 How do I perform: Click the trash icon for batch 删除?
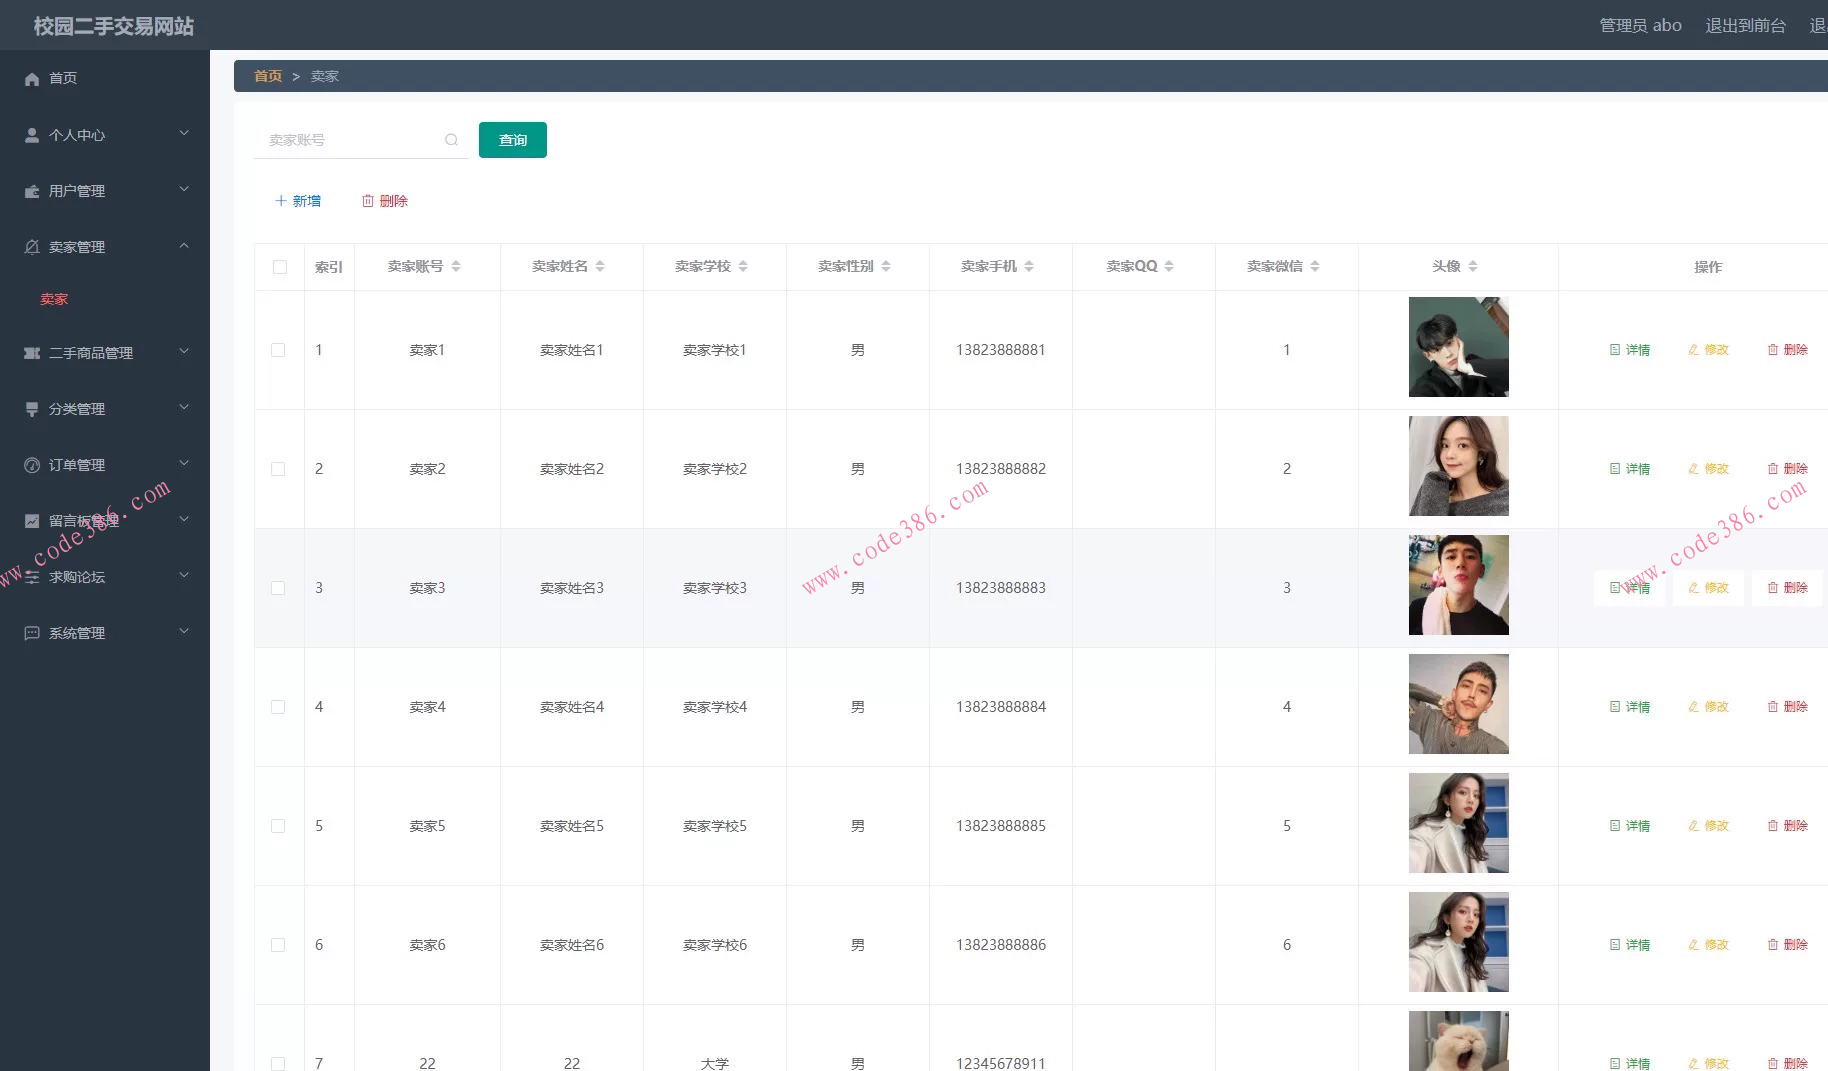(x=368, y=201)
